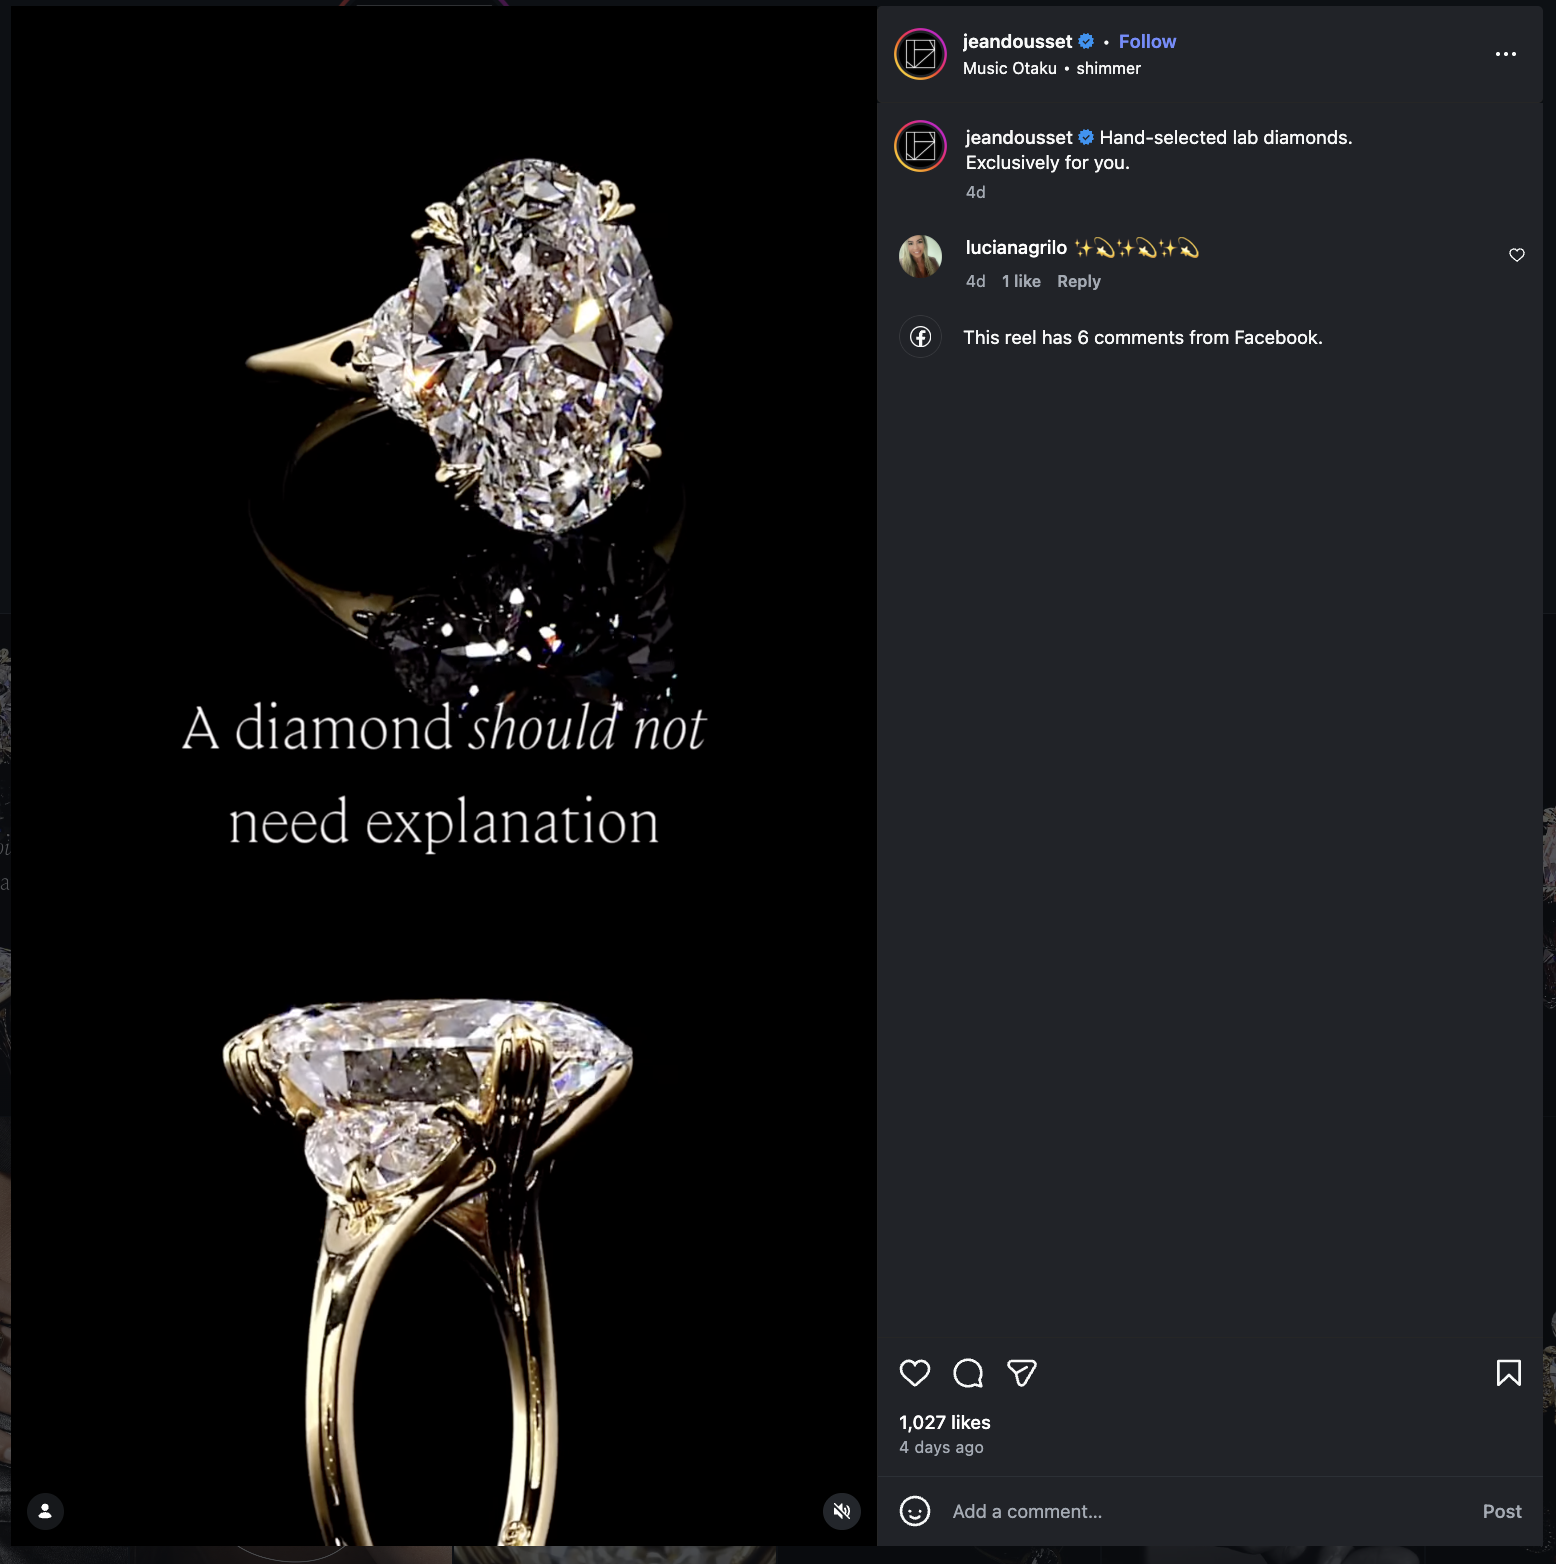Toggle like on the 1,027 likes post
This screenshot has height=1564, width=1556.
916,1374
